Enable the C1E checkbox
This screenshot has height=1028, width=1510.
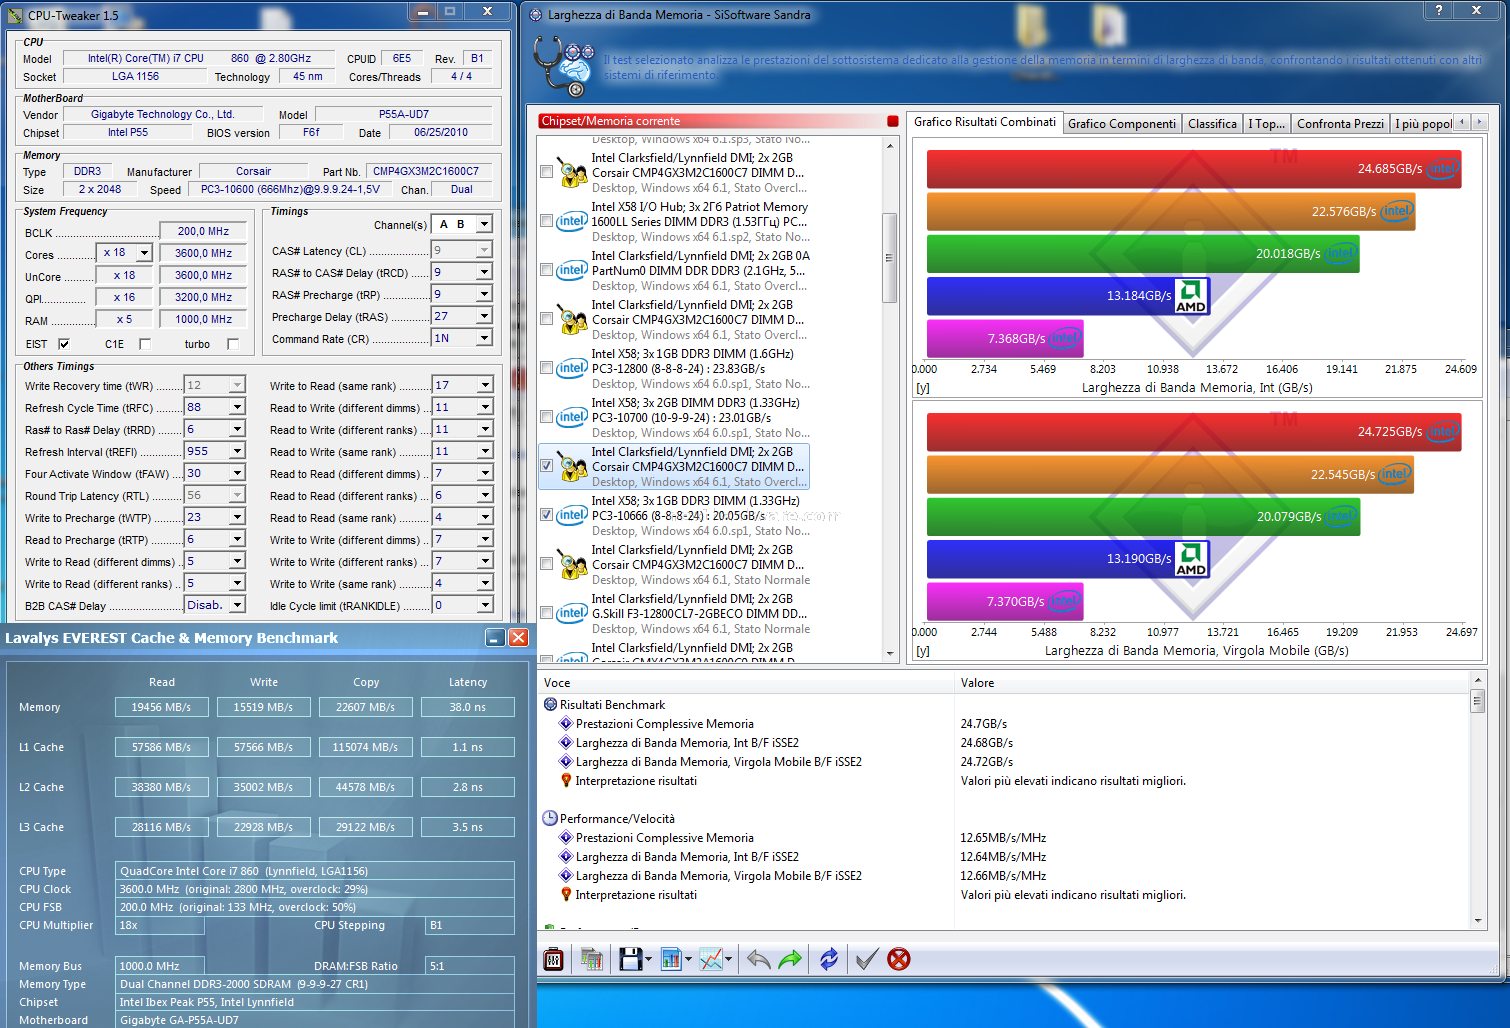tap(145, 344)
